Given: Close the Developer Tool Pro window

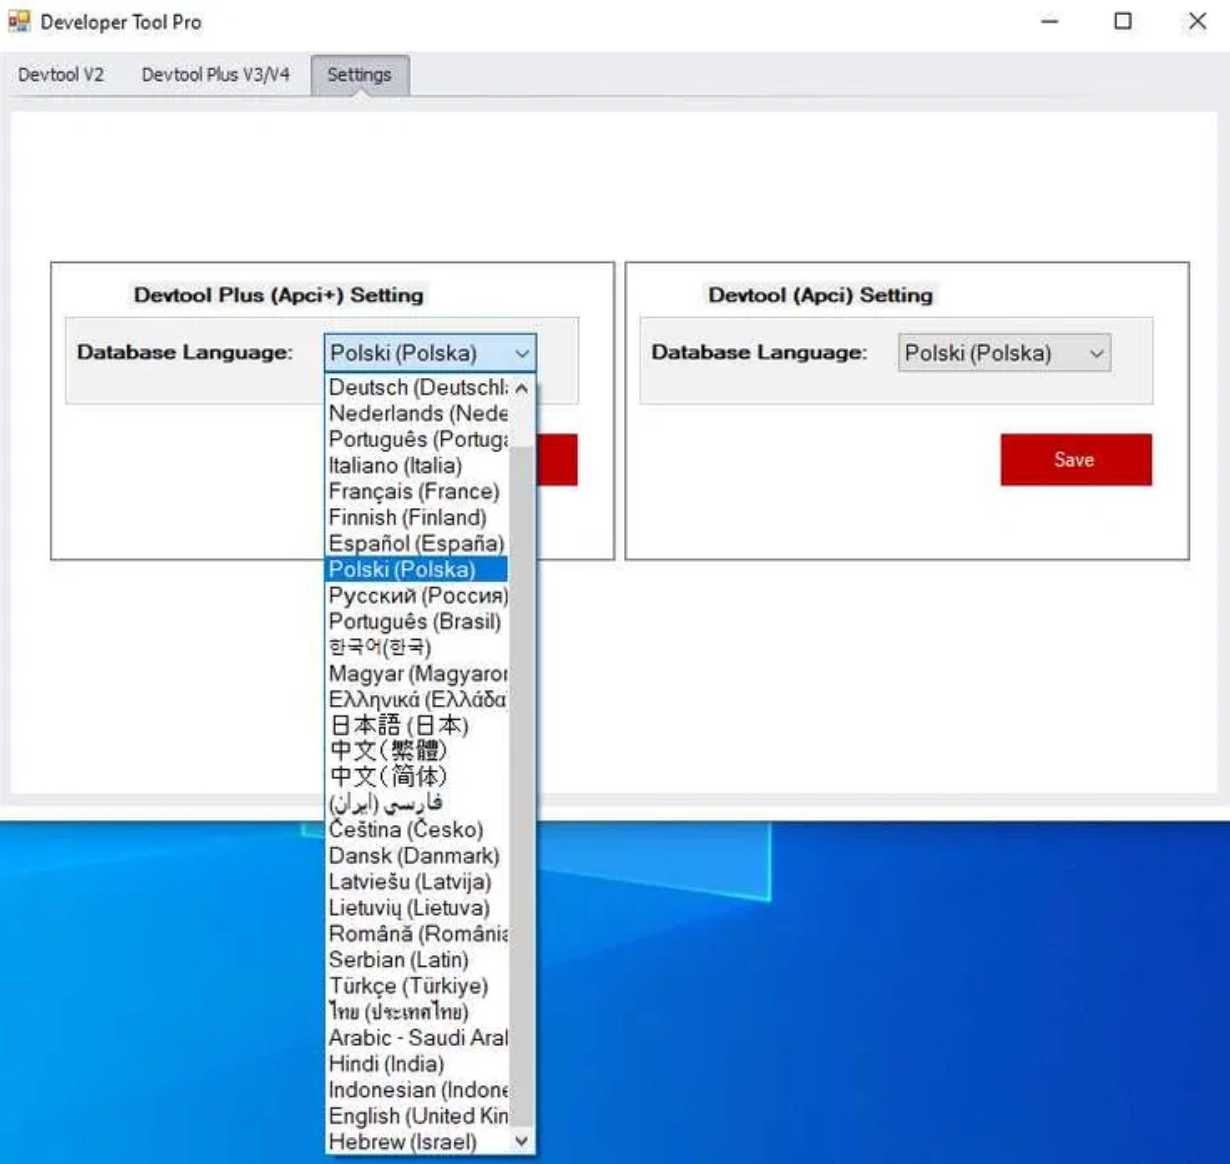Looking at the screenshot, I should pyautogui.click(x=1197, y=21).
